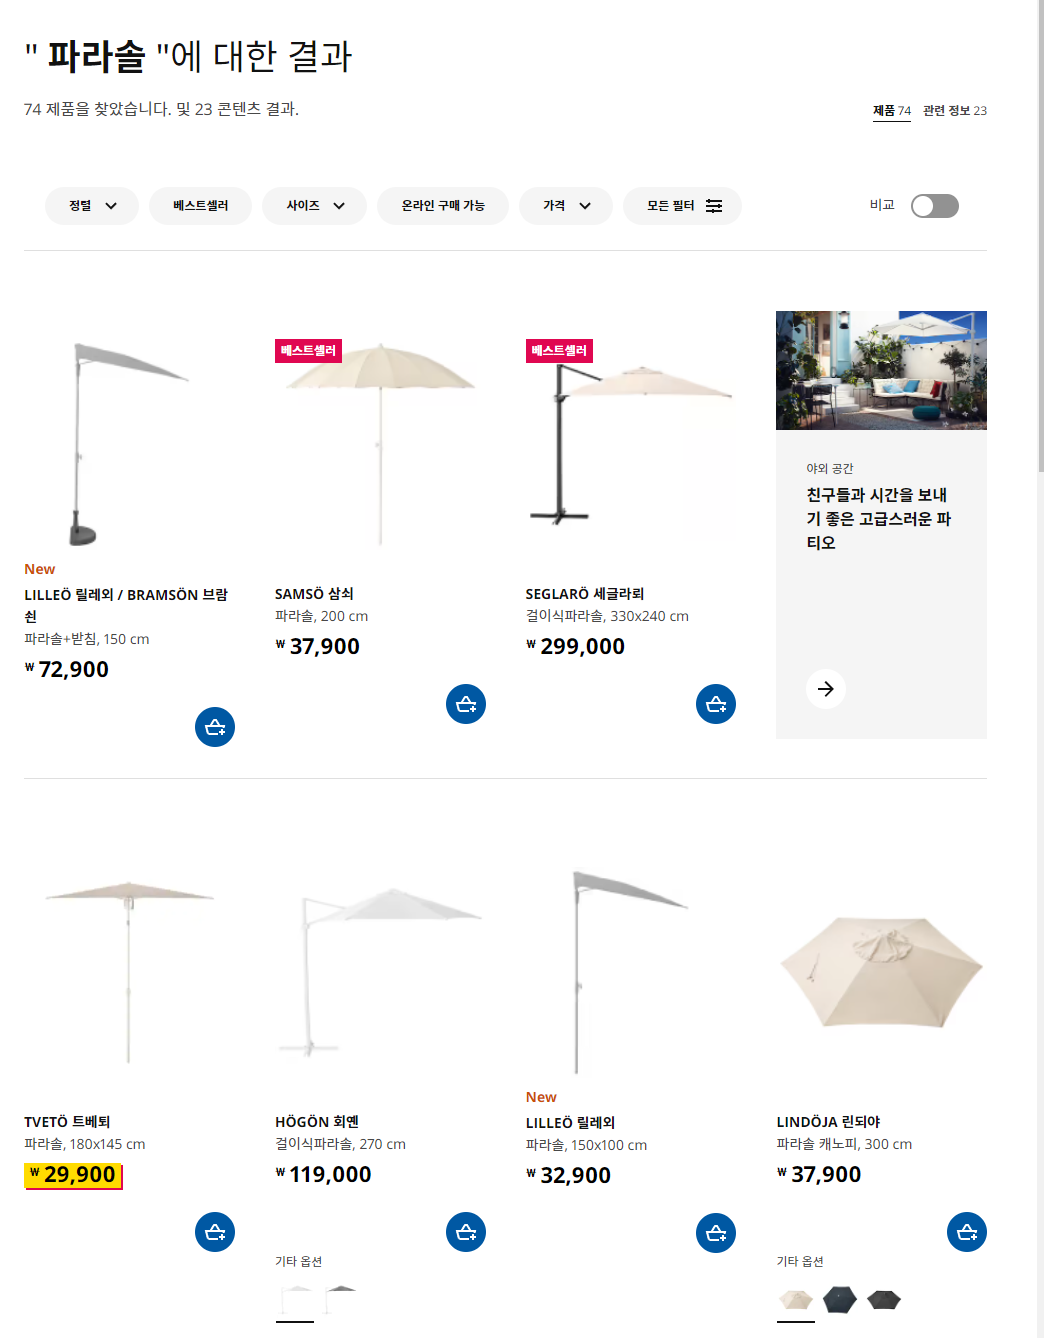The image size is (1044, 1338).
Task: Select the dark blue LINDÖJA canopy swatch
Action: coord(839,1300)
